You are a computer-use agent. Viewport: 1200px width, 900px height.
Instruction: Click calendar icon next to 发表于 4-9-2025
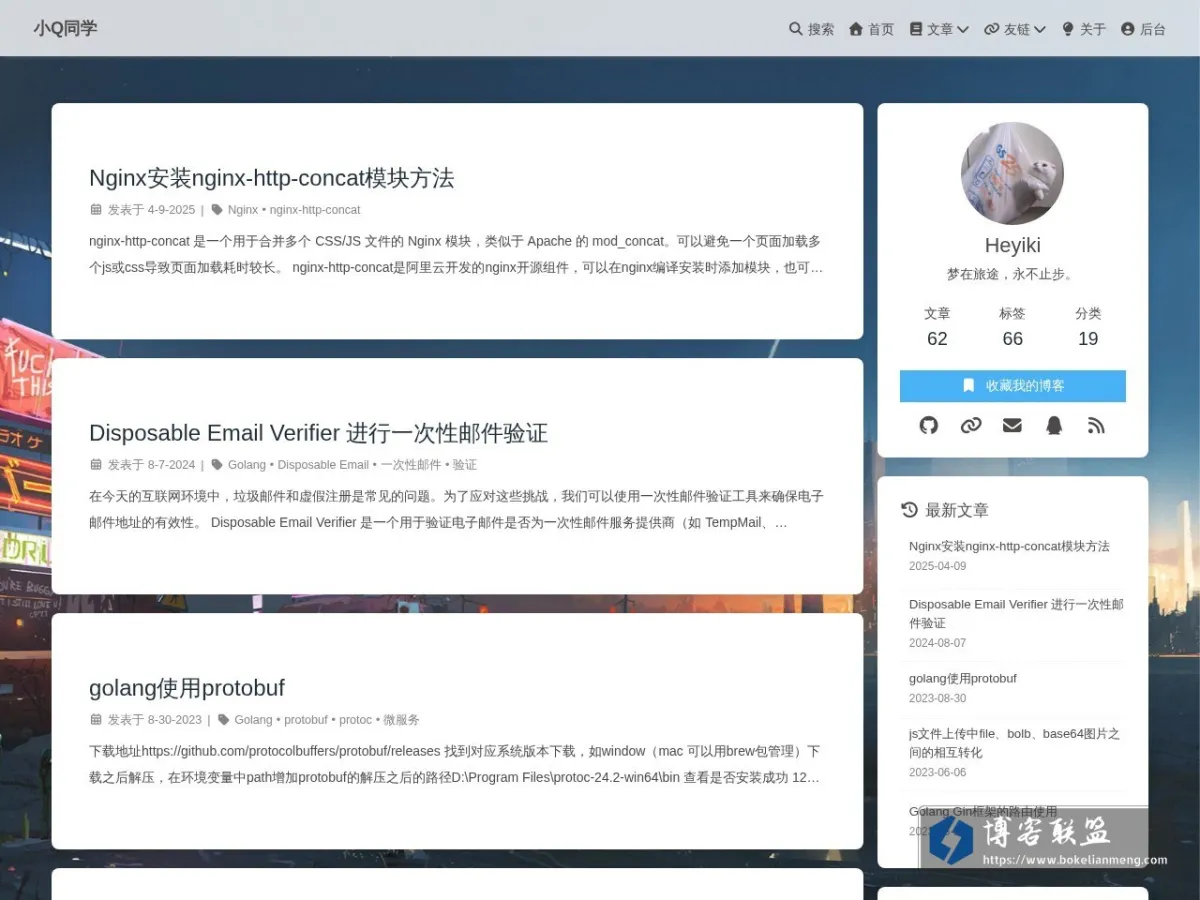[96, 210]
